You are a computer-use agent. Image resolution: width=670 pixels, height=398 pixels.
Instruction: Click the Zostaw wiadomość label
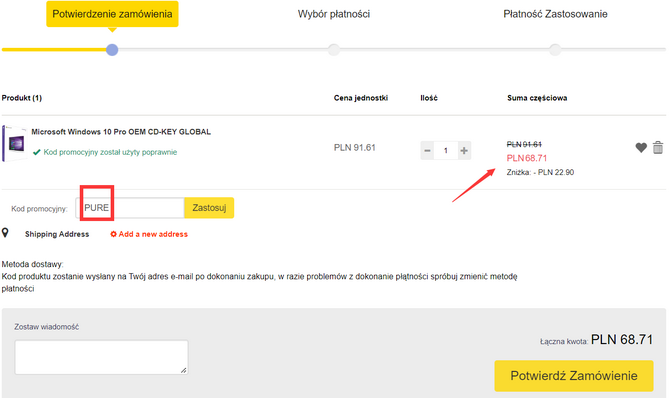(x=47, y=327)
